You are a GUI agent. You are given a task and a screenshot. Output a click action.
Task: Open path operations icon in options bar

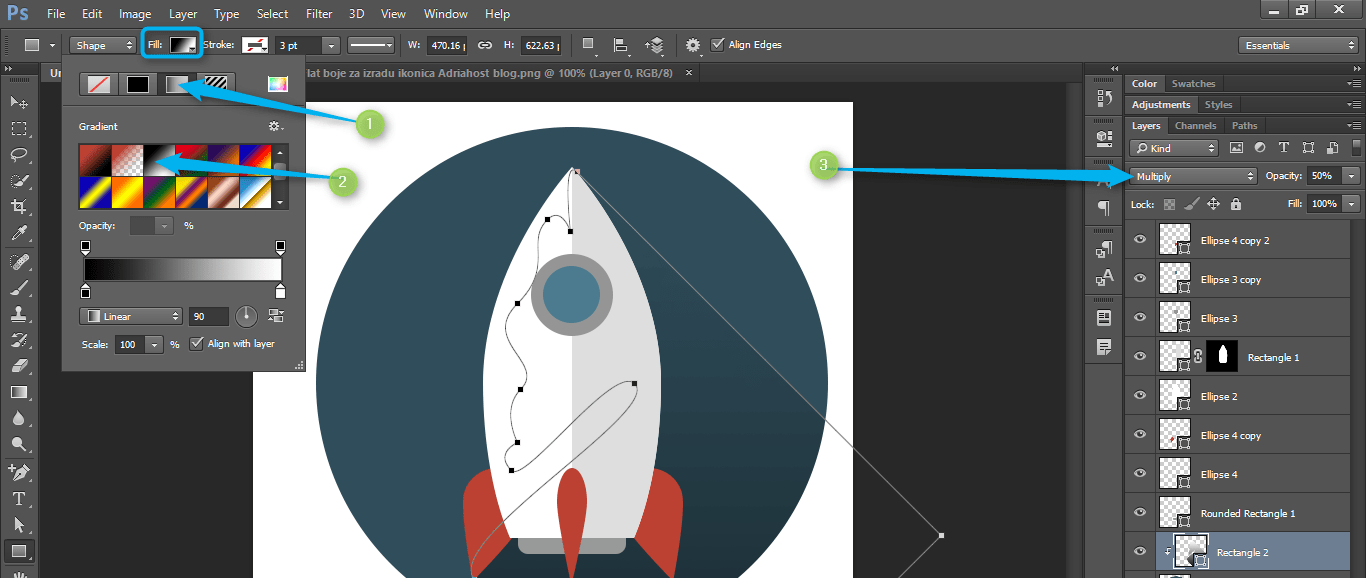click(x=589, y=45)
